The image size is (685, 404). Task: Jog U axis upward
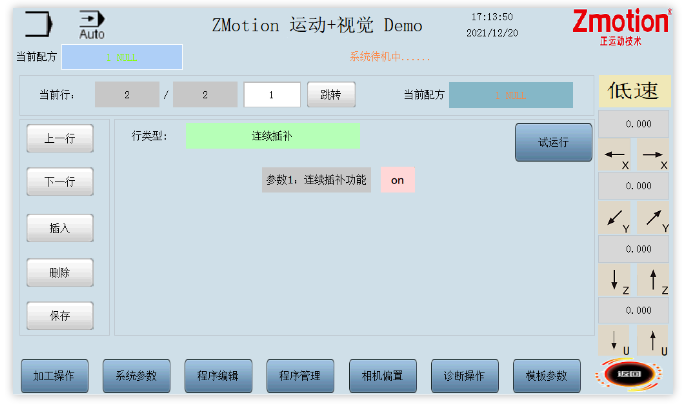pyautogui.click(x=653, y=340)
